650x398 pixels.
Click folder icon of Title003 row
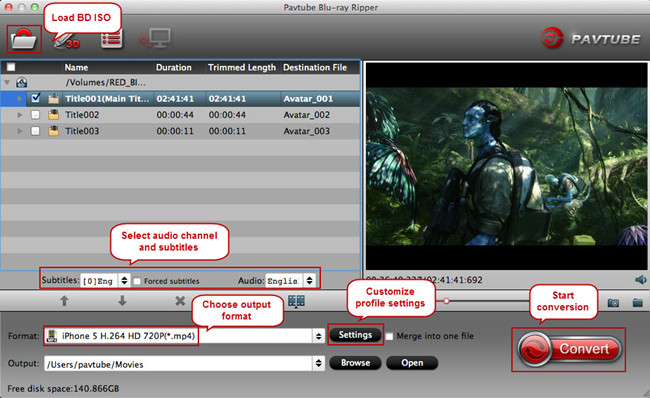click(53, 131)
